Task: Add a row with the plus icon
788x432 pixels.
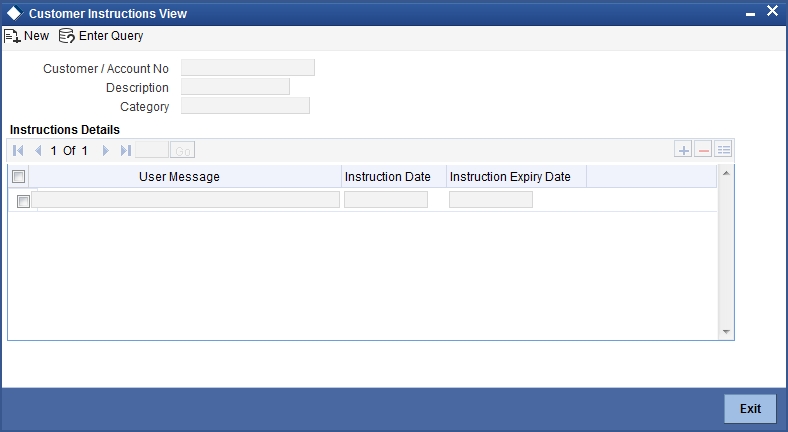Action: pyautogui.click(x=683, y=150)
